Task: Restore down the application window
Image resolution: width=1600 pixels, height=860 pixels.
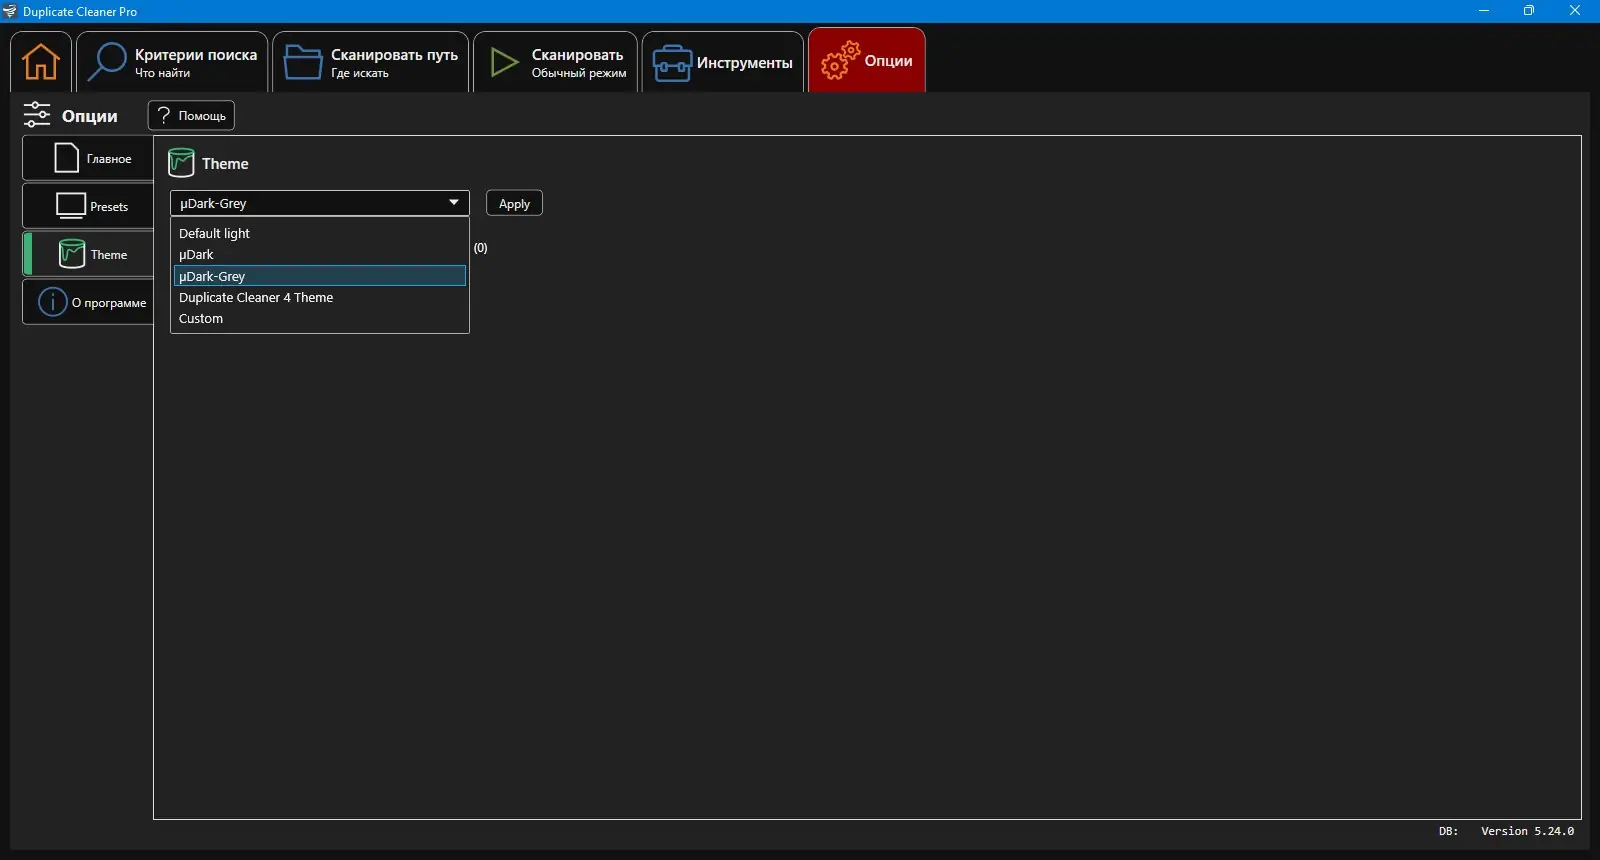Action: click(x=1529, y=11)
